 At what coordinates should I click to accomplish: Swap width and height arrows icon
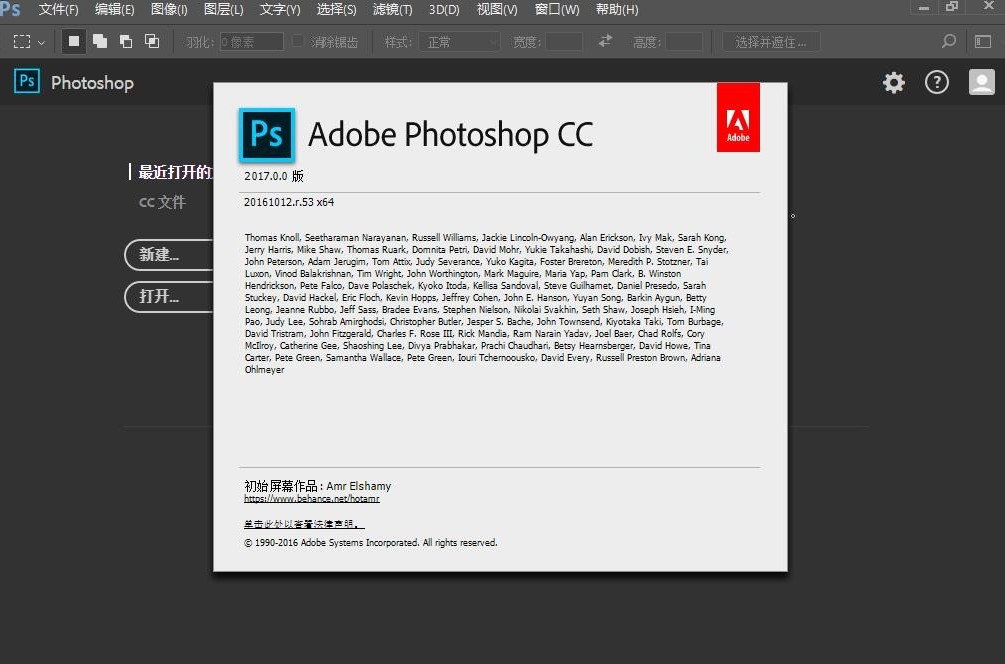pos(605,41)
